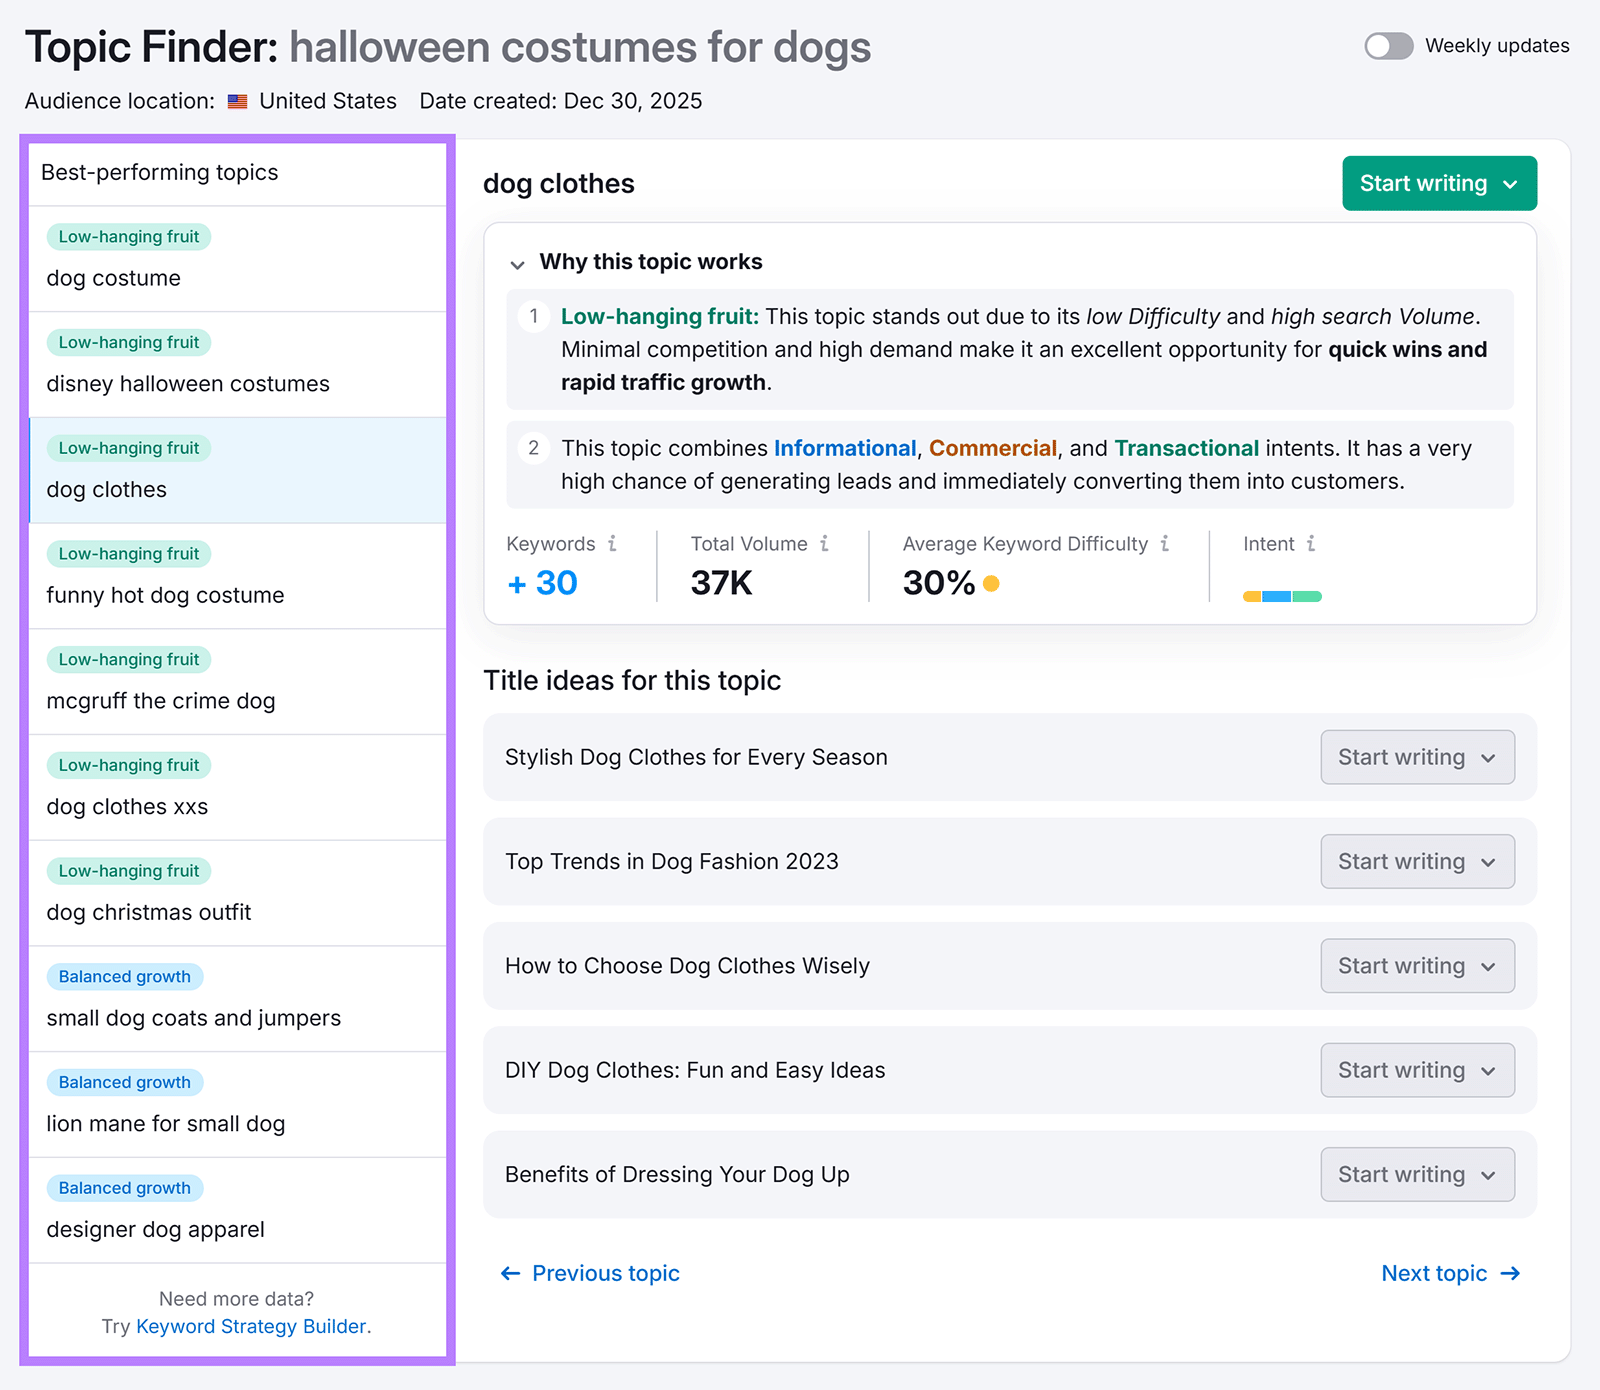Click the Stylish Dog Clothes title idea
The width and height of the screenshot is (1600, 1390).
click(x=695, y=757)
